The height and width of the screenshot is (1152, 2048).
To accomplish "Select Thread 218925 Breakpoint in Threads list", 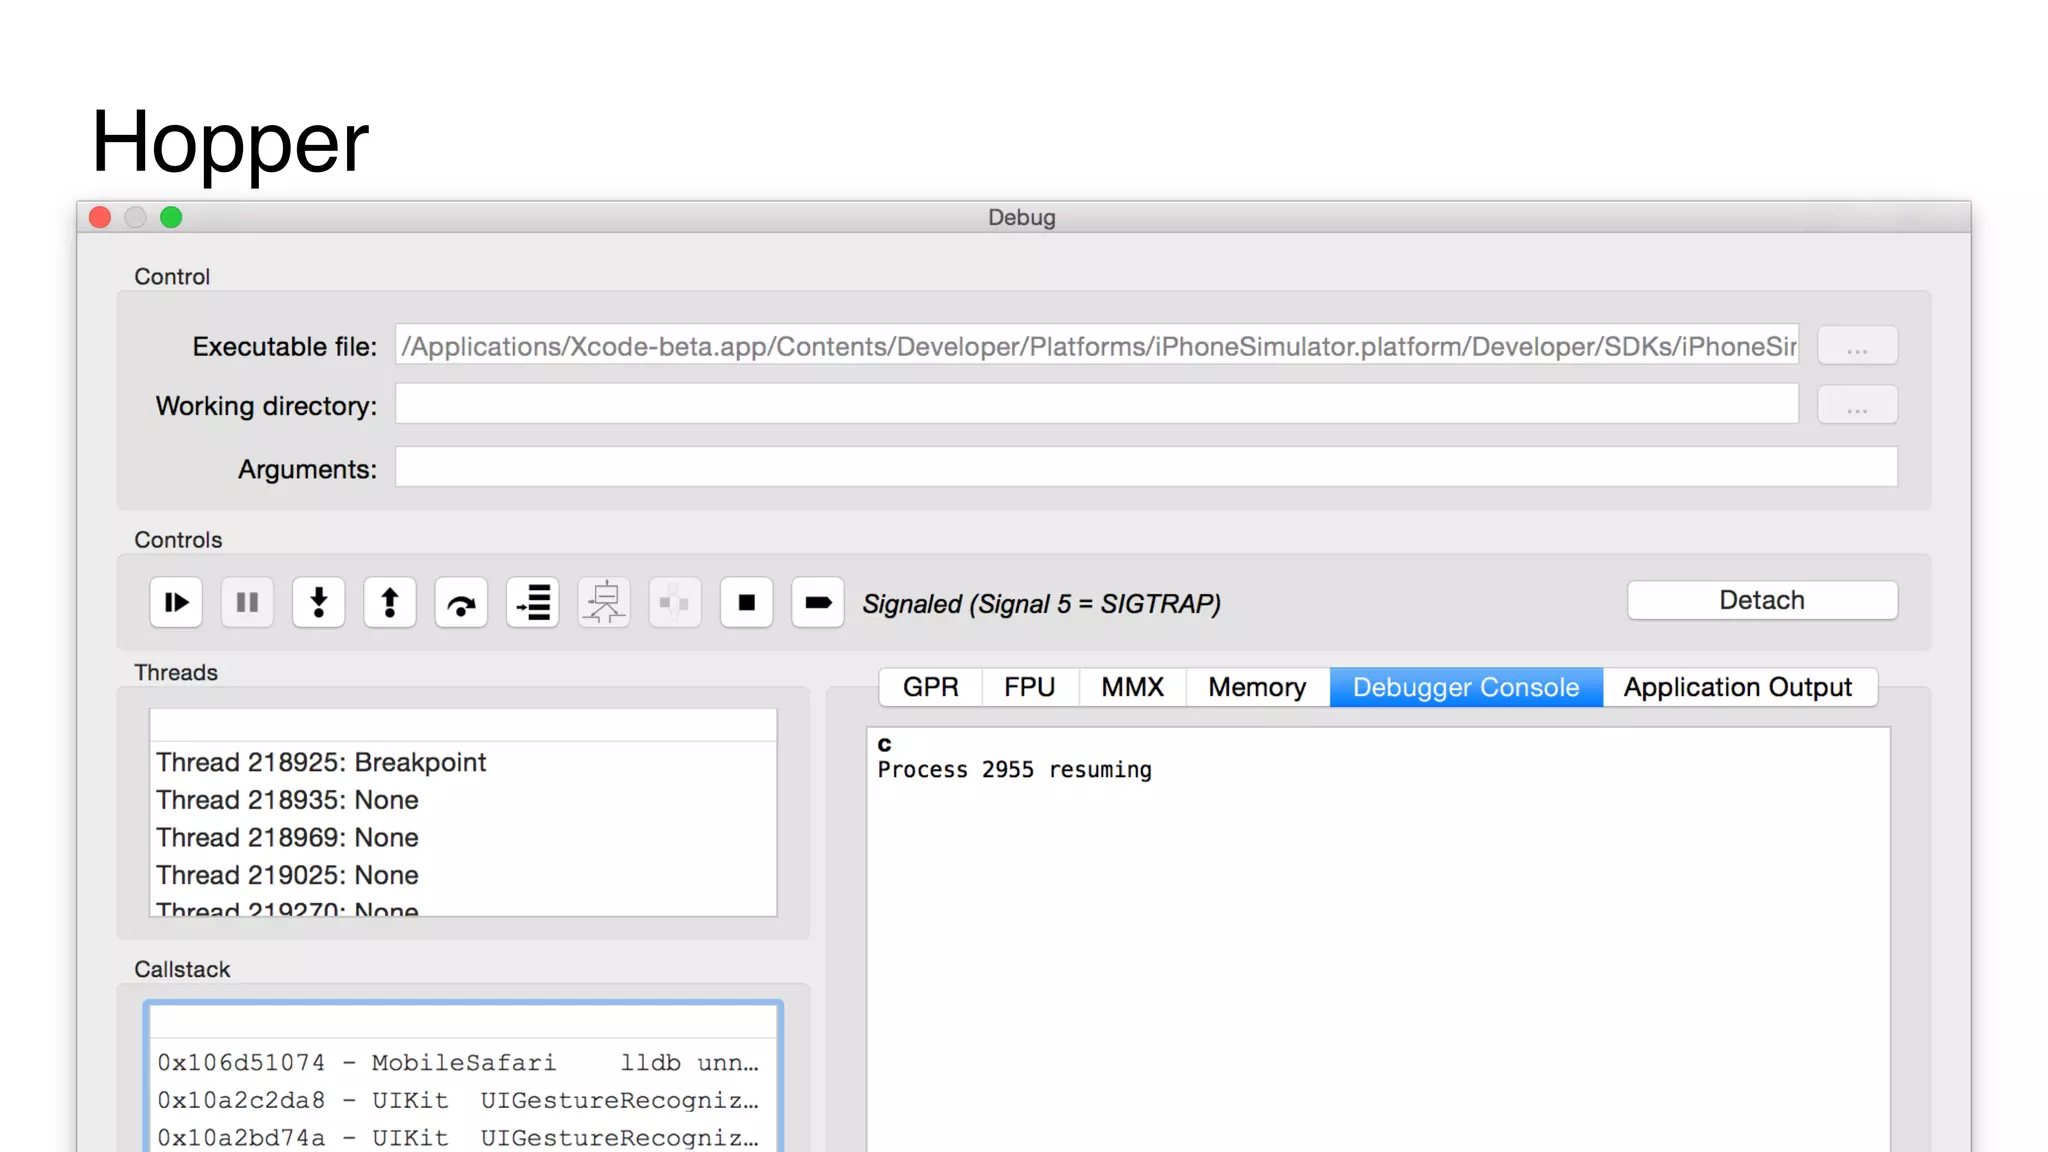I will click(321, 762).
